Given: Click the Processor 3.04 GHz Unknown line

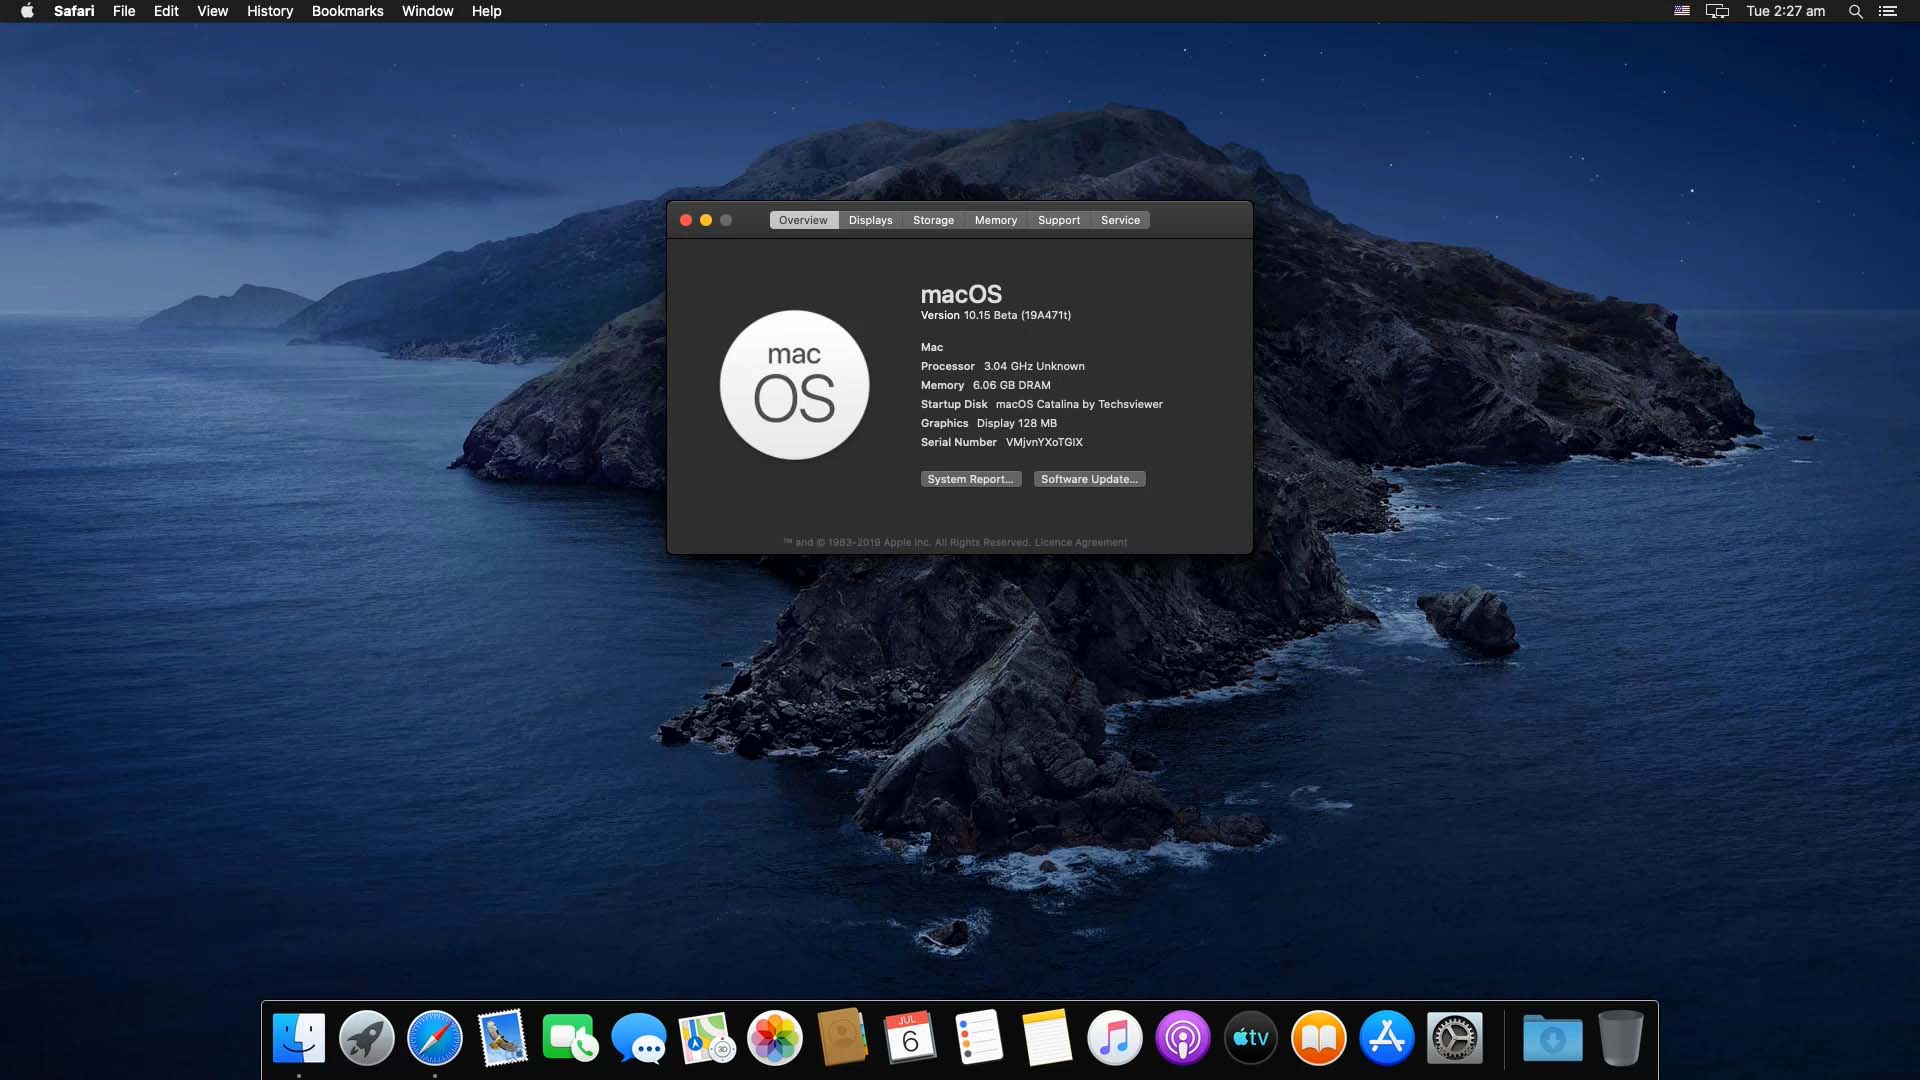Looking at the screenshot, I should click(x=1002, y=366).
